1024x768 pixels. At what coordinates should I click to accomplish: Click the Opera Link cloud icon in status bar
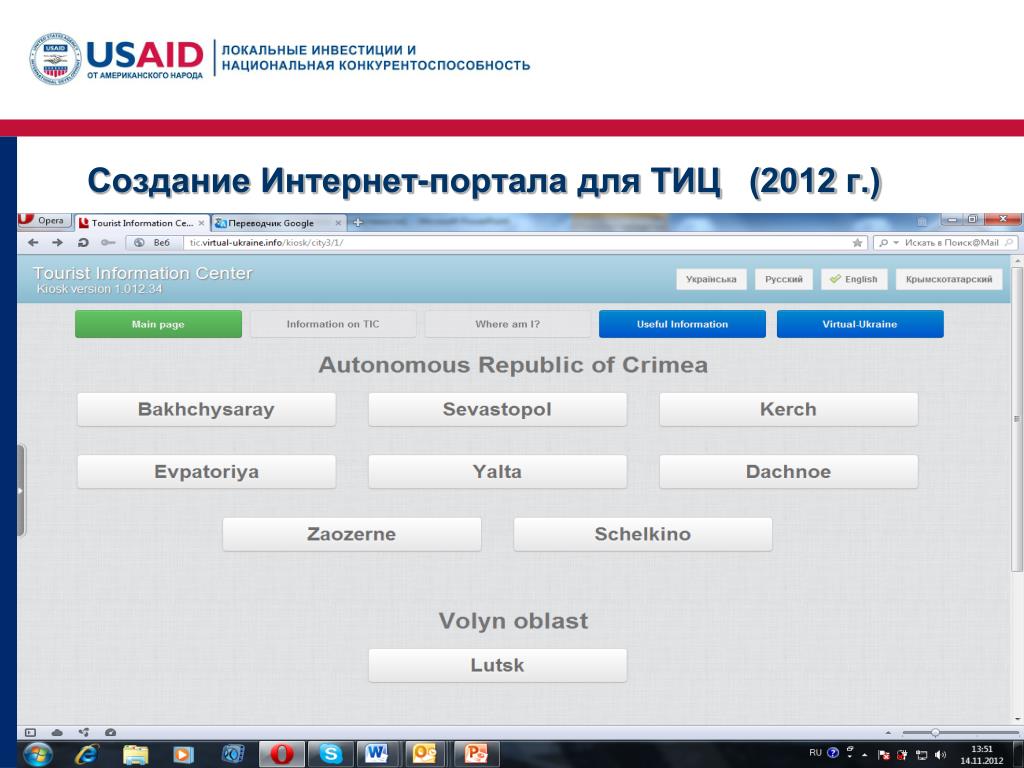(x=57, y=732)
